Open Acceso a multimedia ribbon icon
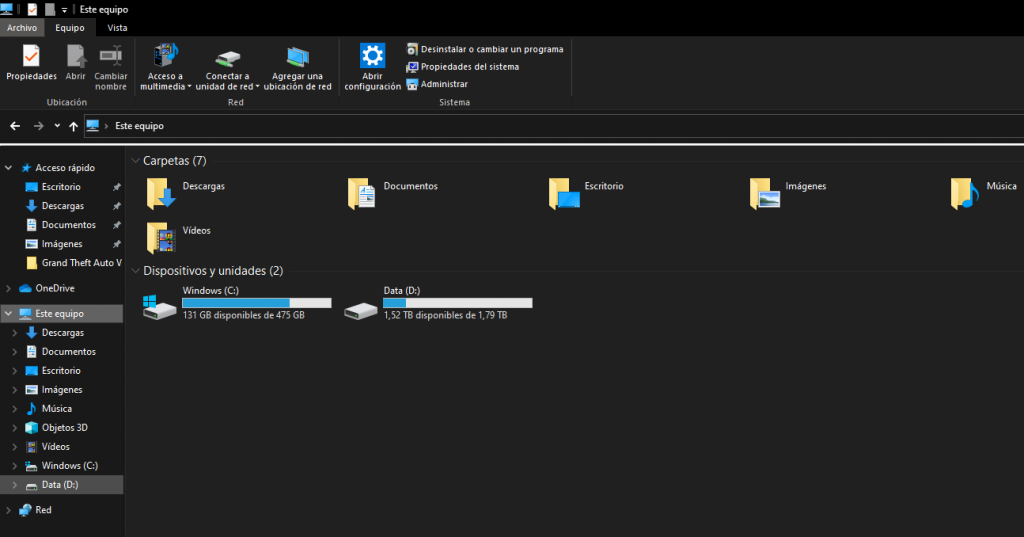The width and height of the screenshot is (1024, 537). pos(164,57)
